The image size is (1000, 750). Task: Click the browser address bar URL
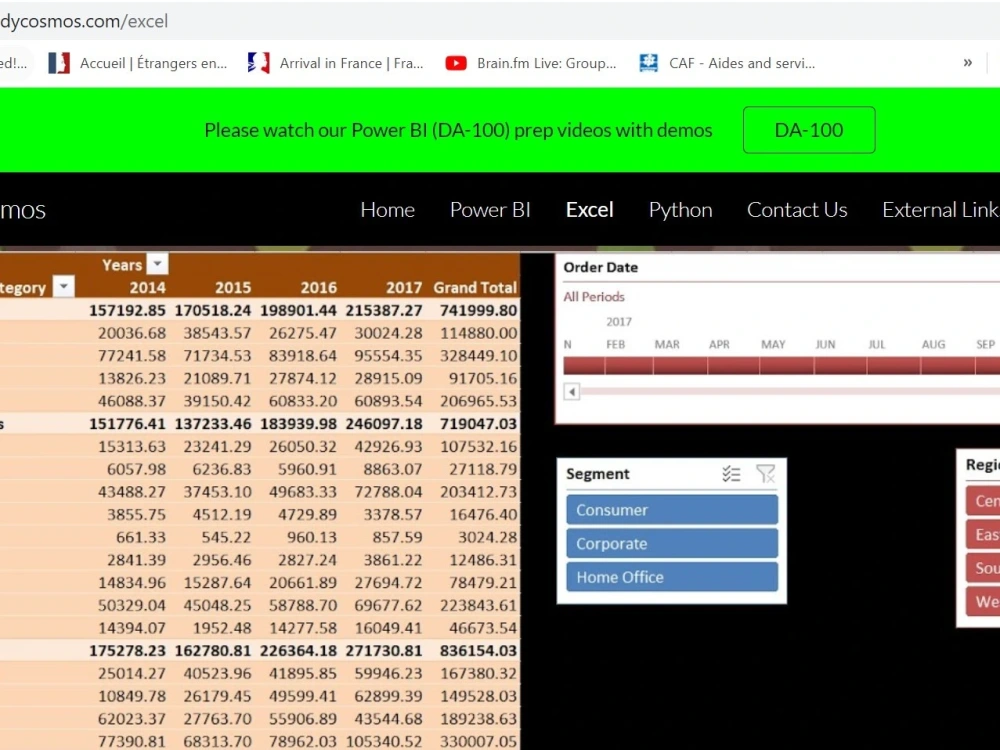pos(84,21)
